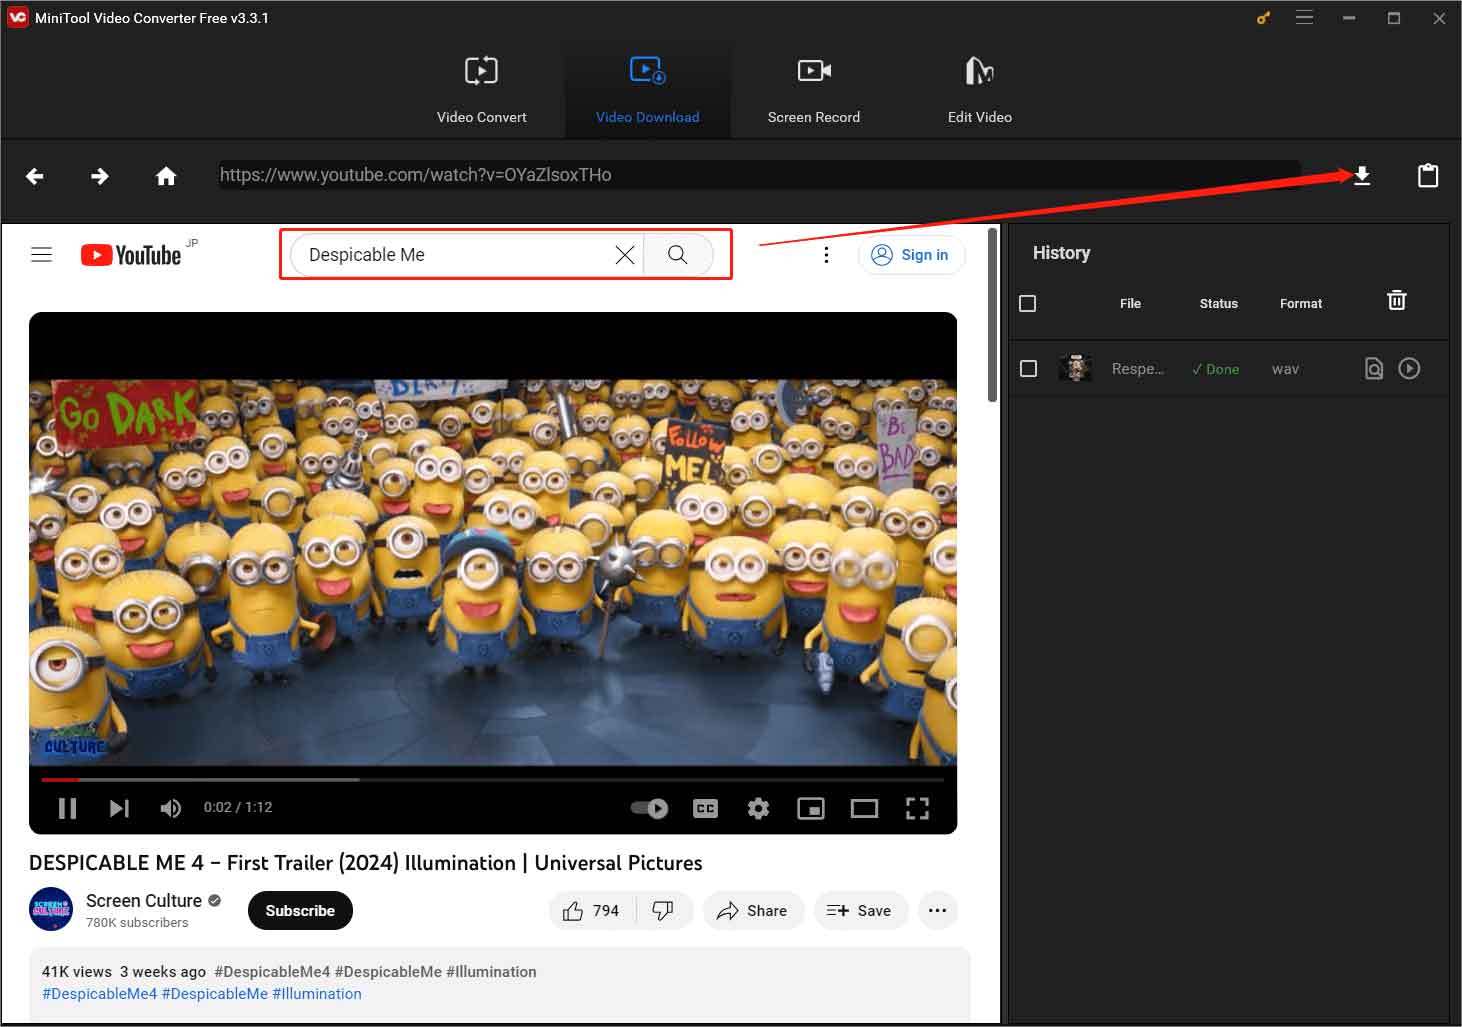The height and width of the screenshot is (1027, 1462).
Task: Open MiniTool's hamburger settings menu
Action: [x=1304, y=17]
